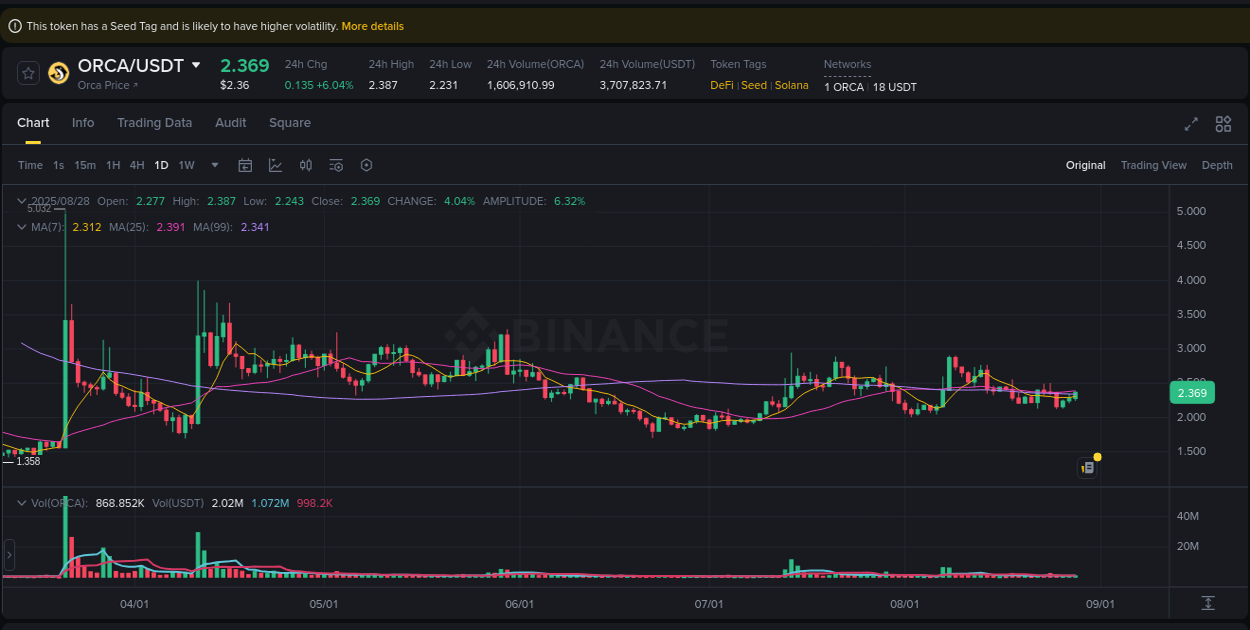Image resolution: width=1250 pixels, height=630 pixels.
Task: Click the More details warning link
Action: 372,25
